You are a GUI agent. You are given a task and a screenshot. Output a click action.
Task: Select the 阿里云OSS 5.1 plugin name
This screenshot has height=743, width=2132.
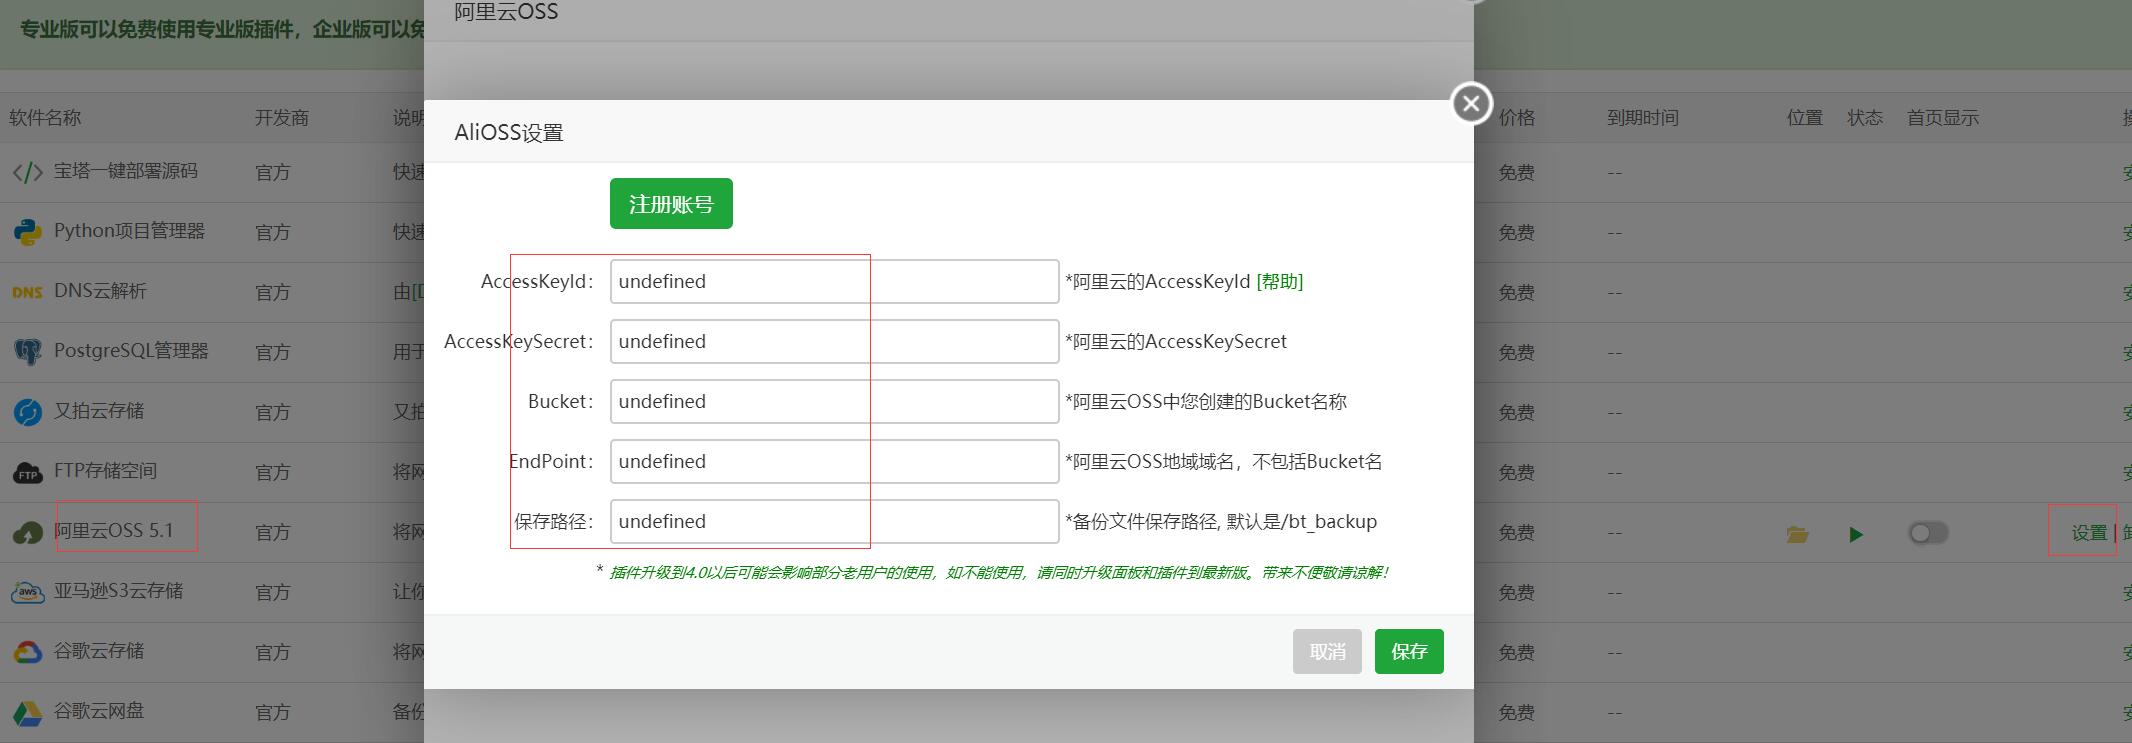(x=113, y=531)
